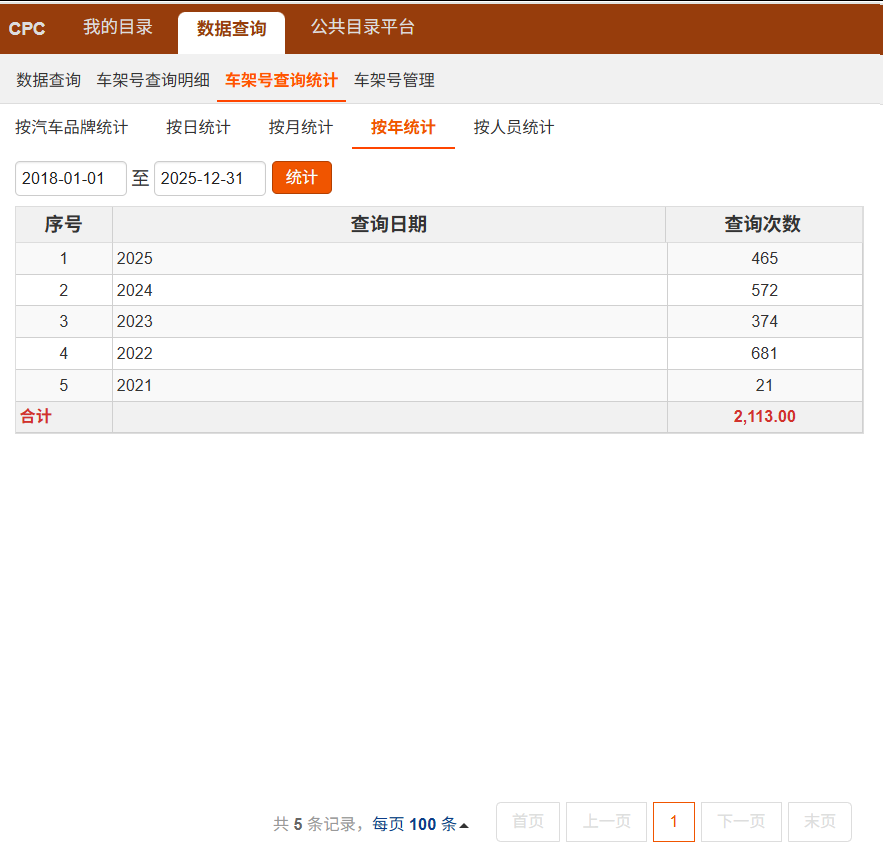Click the 2022 row in table
The height and width of the screenshot is (855, 883).
pos(388,354)
